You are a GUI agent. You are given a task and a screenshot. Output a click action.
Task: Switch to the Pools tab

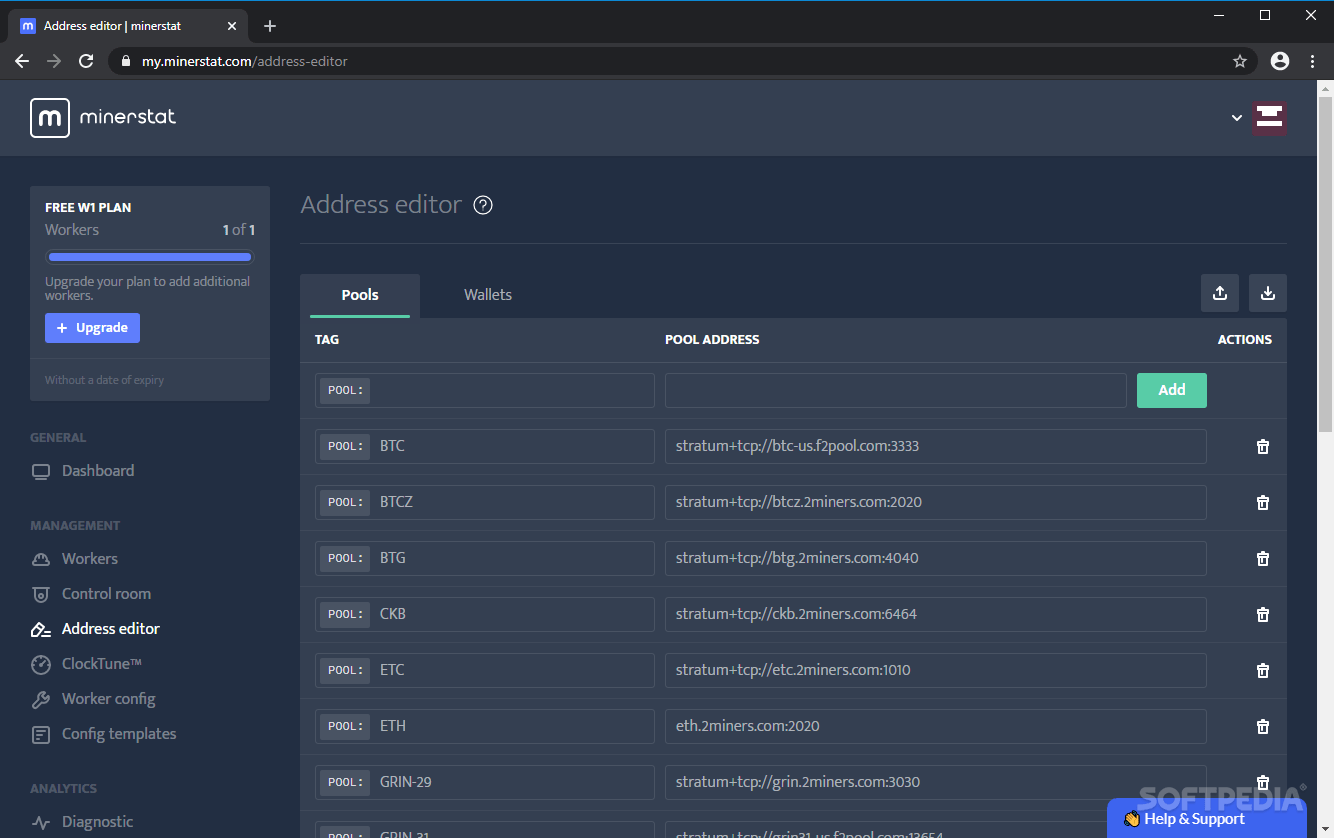tap(360, 295)
